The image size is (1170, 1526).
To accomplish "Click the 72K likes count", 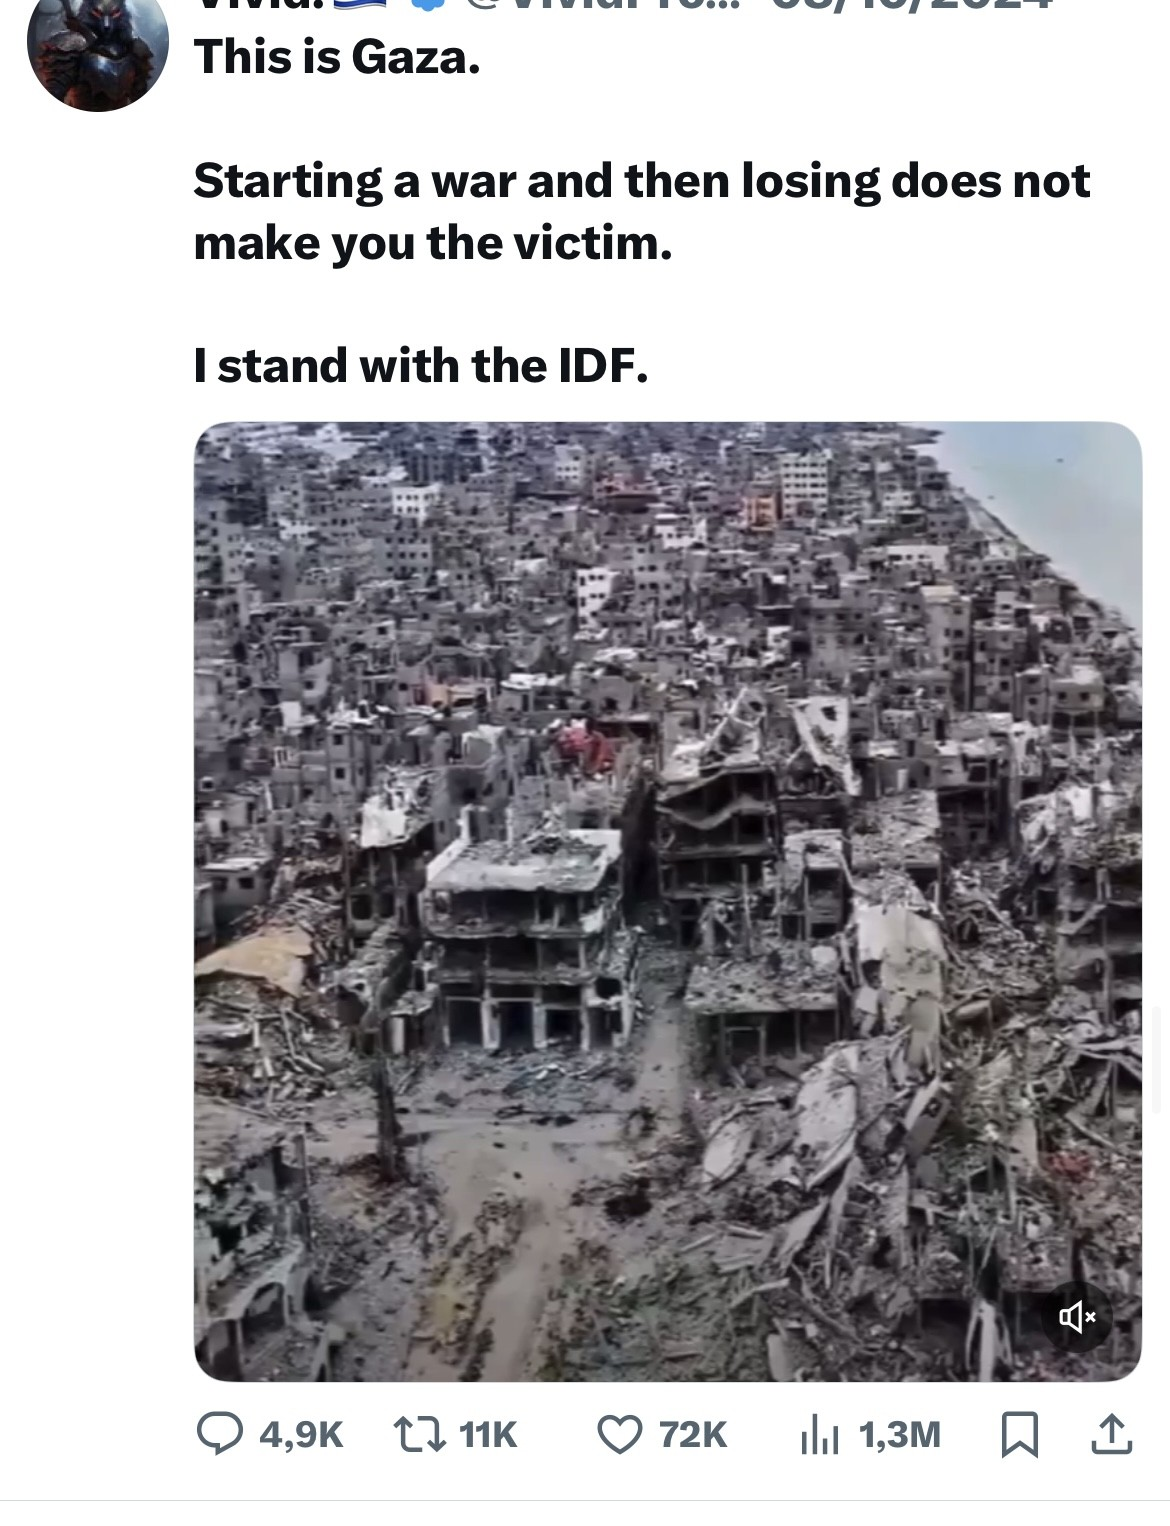I will point(693,1435).
